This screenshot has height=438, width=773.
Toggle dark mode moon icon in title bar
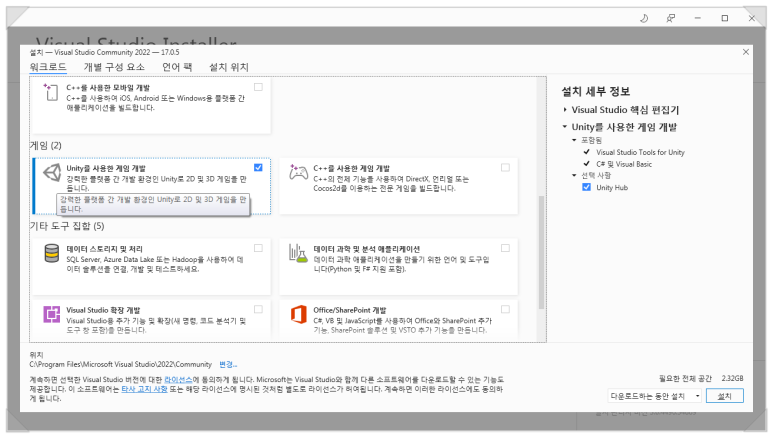[644, 18]
